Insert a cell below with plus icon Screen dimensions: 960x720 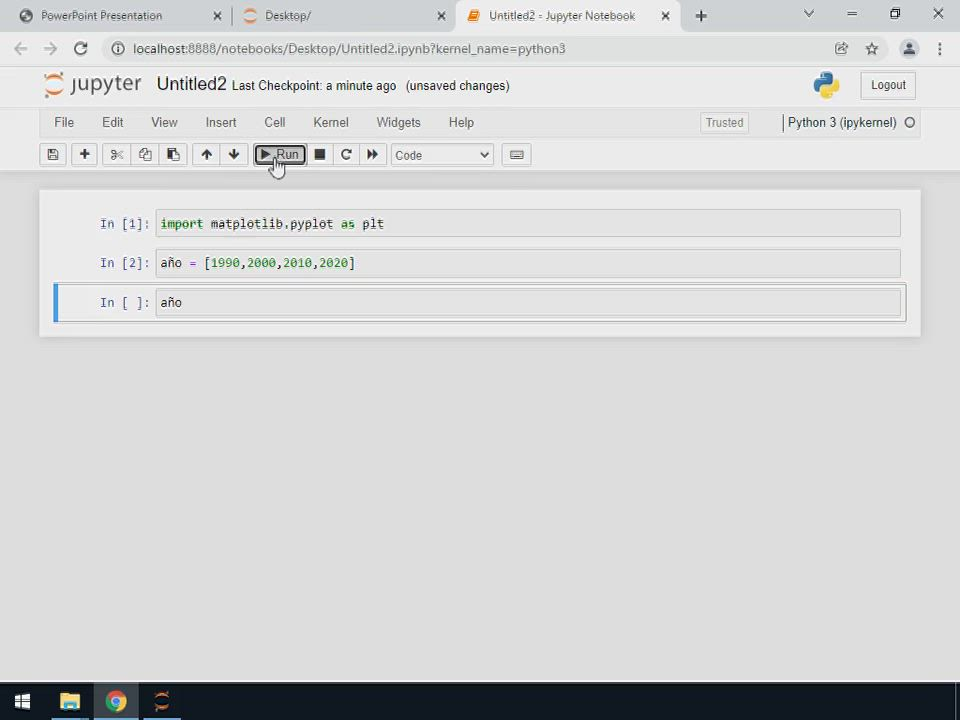pyautogui.click(x=84, y=155)
